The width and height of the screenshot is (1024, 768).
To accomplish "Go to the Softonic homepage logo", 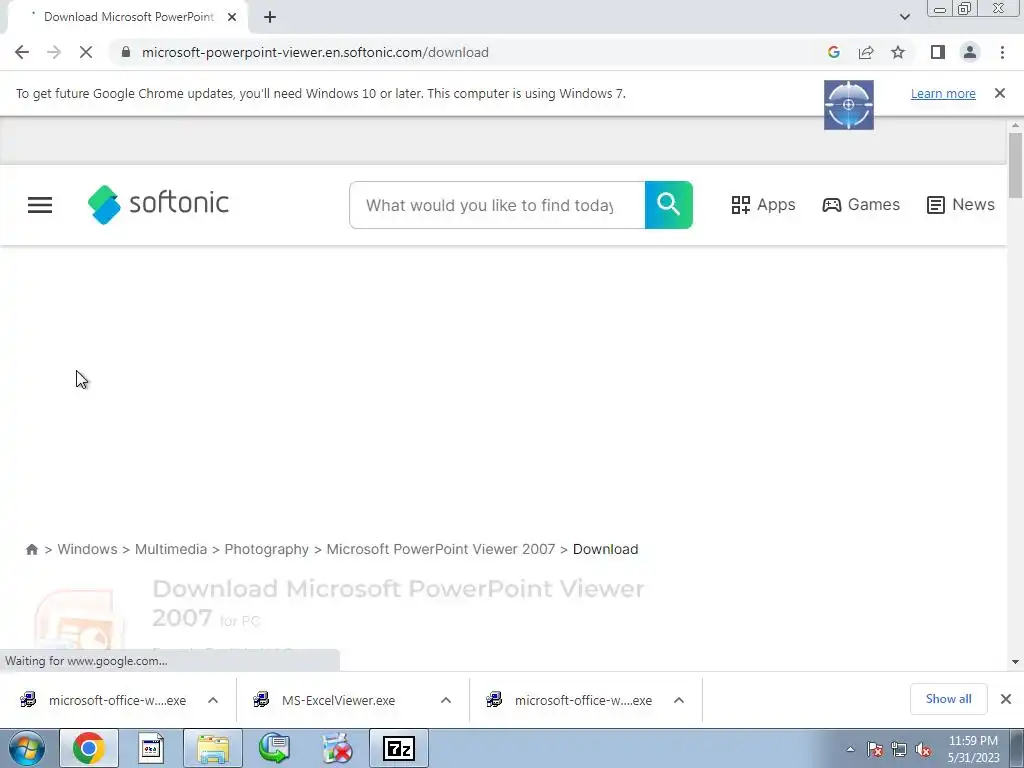I will [158, 204].
